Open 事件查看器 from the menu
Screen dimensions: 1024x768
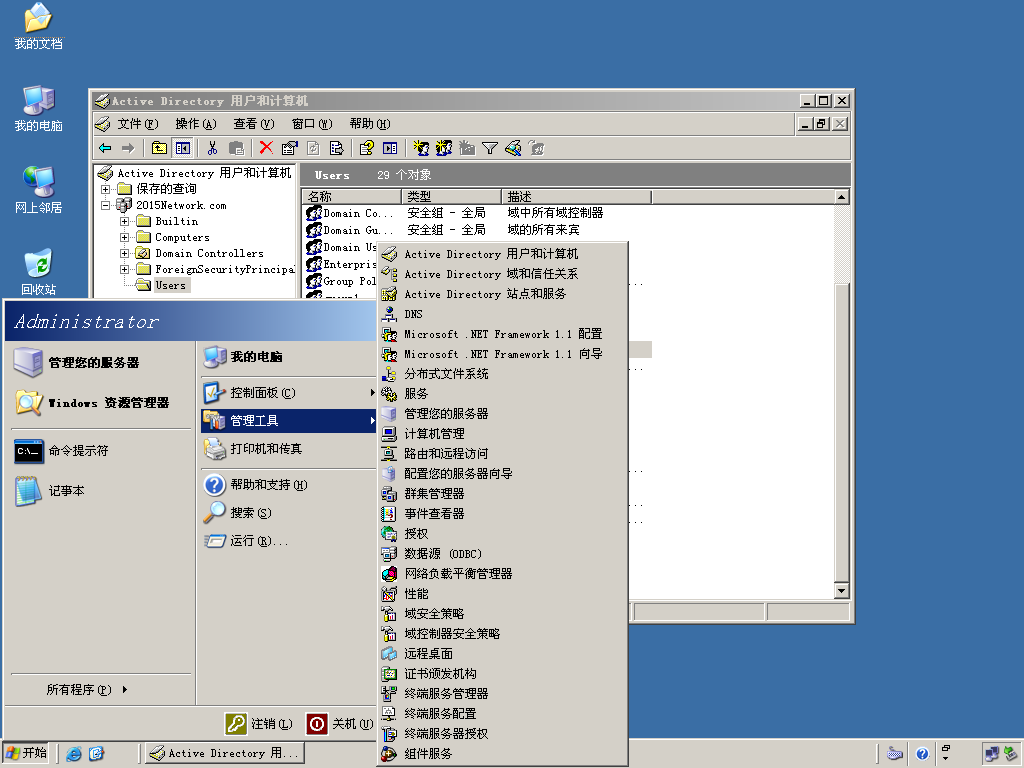point(503,514)
